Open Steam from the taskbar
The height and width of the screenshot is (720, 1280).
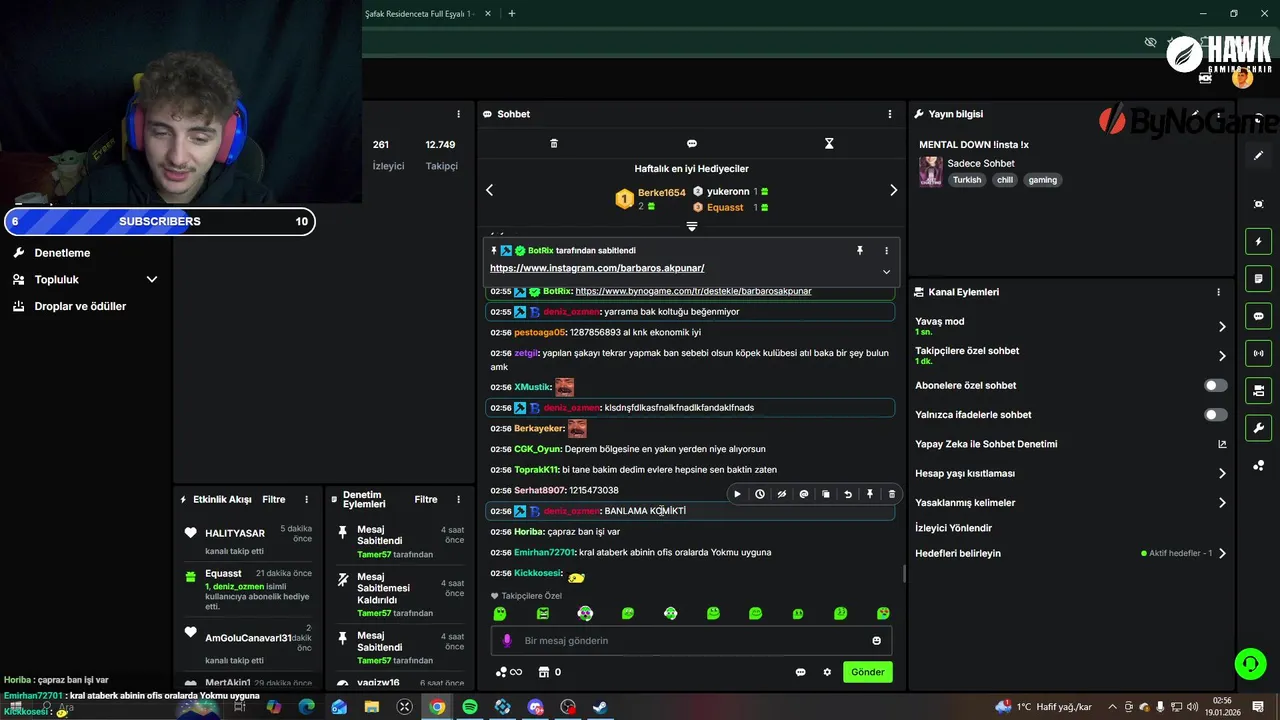coord(600,707)
